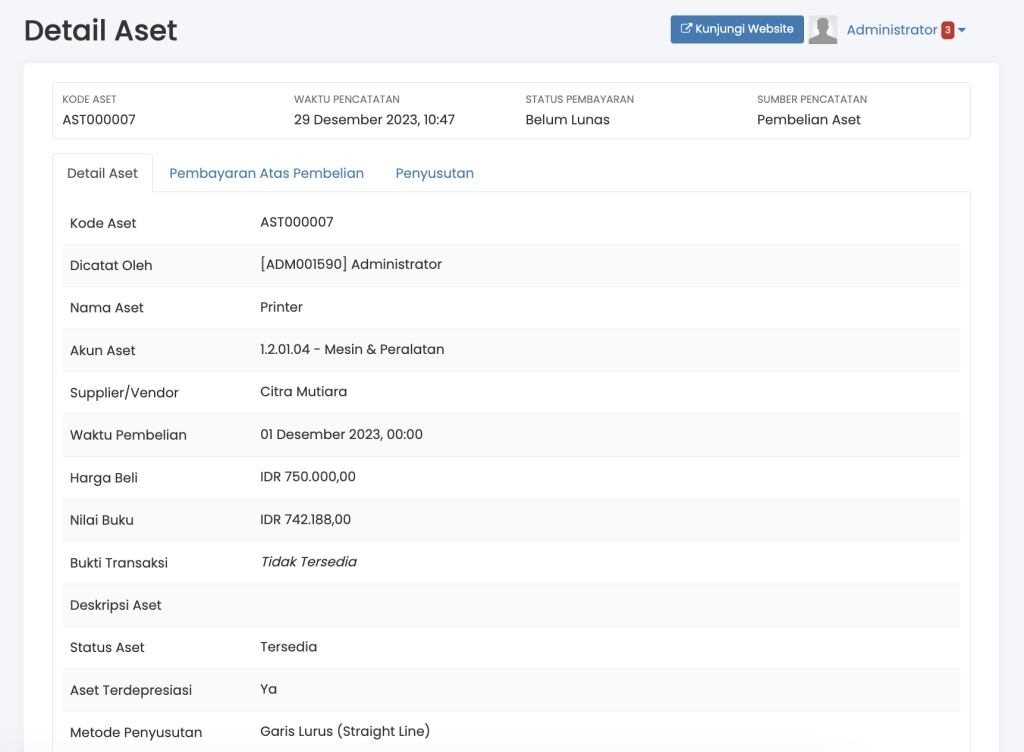Click the Metode Penyusutan Garis Lurus value

point(343,731)
